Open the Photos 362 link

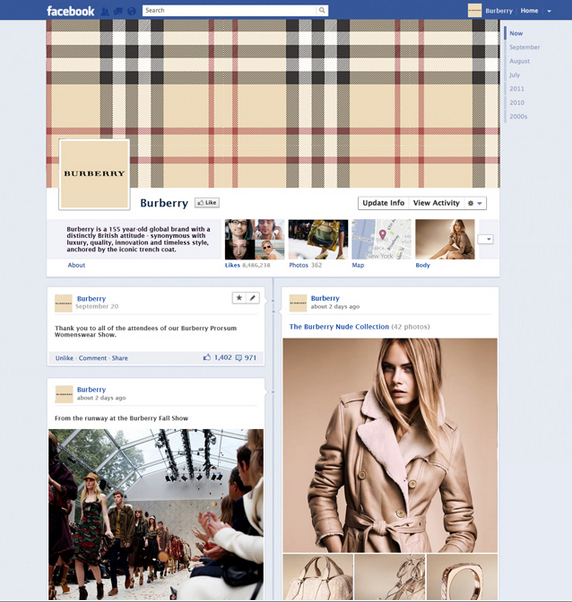[x=305, y=265]
